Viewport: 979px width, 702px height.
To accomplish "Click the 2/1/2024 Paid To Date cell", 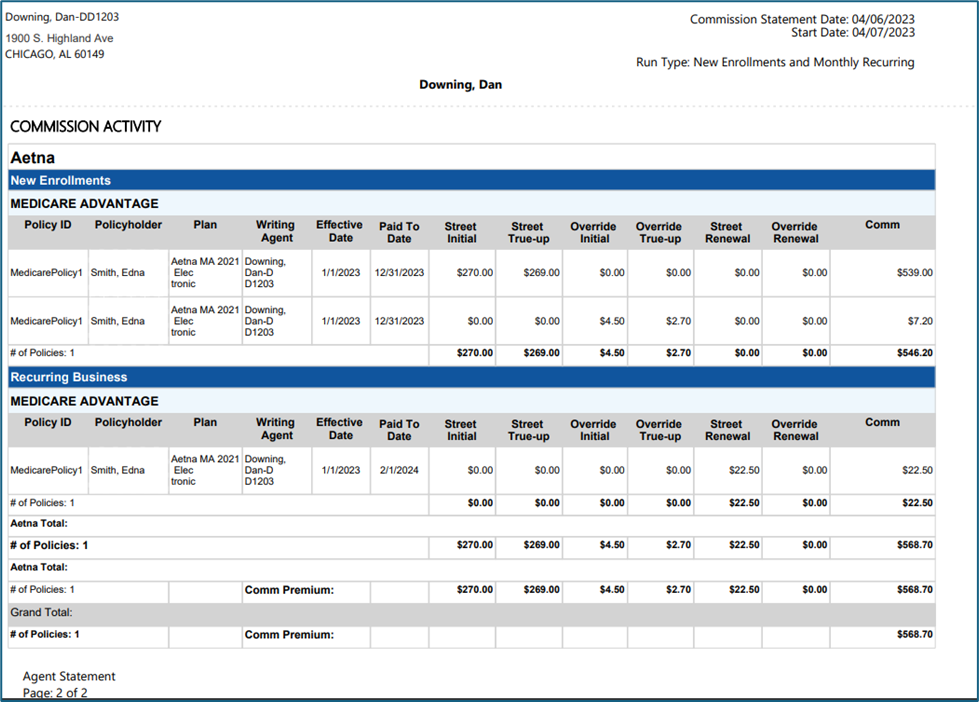I will [x=399, y=470].
